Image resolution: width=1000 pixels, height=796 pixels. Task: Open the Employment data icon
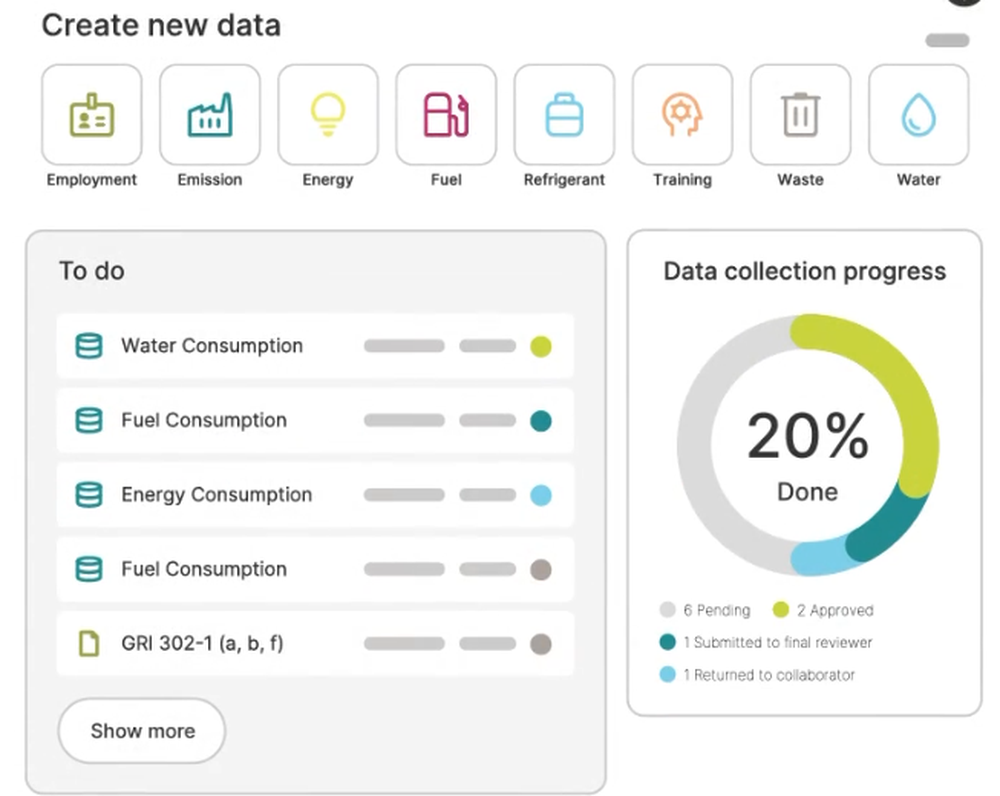(91, 115)
